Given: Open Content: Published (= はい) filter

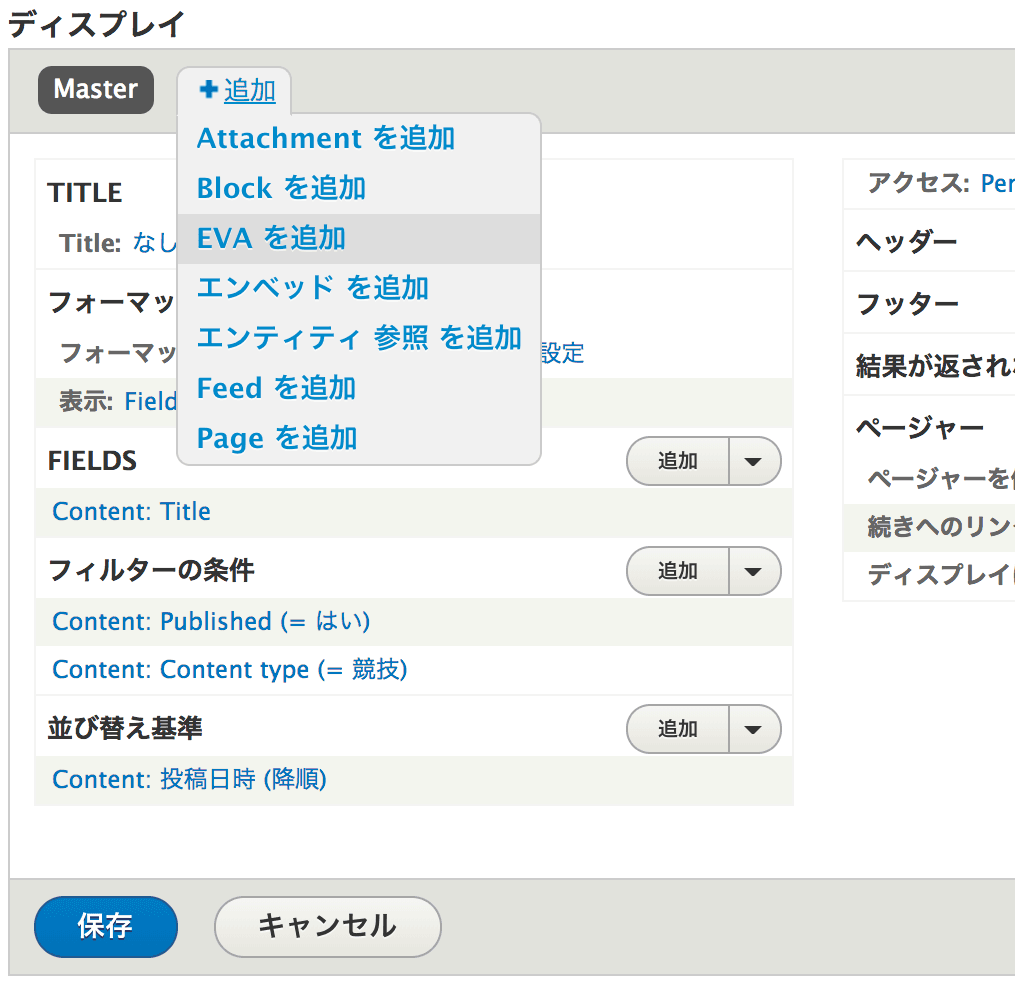Looking at the screenshot, I should [x=211, y=622].
